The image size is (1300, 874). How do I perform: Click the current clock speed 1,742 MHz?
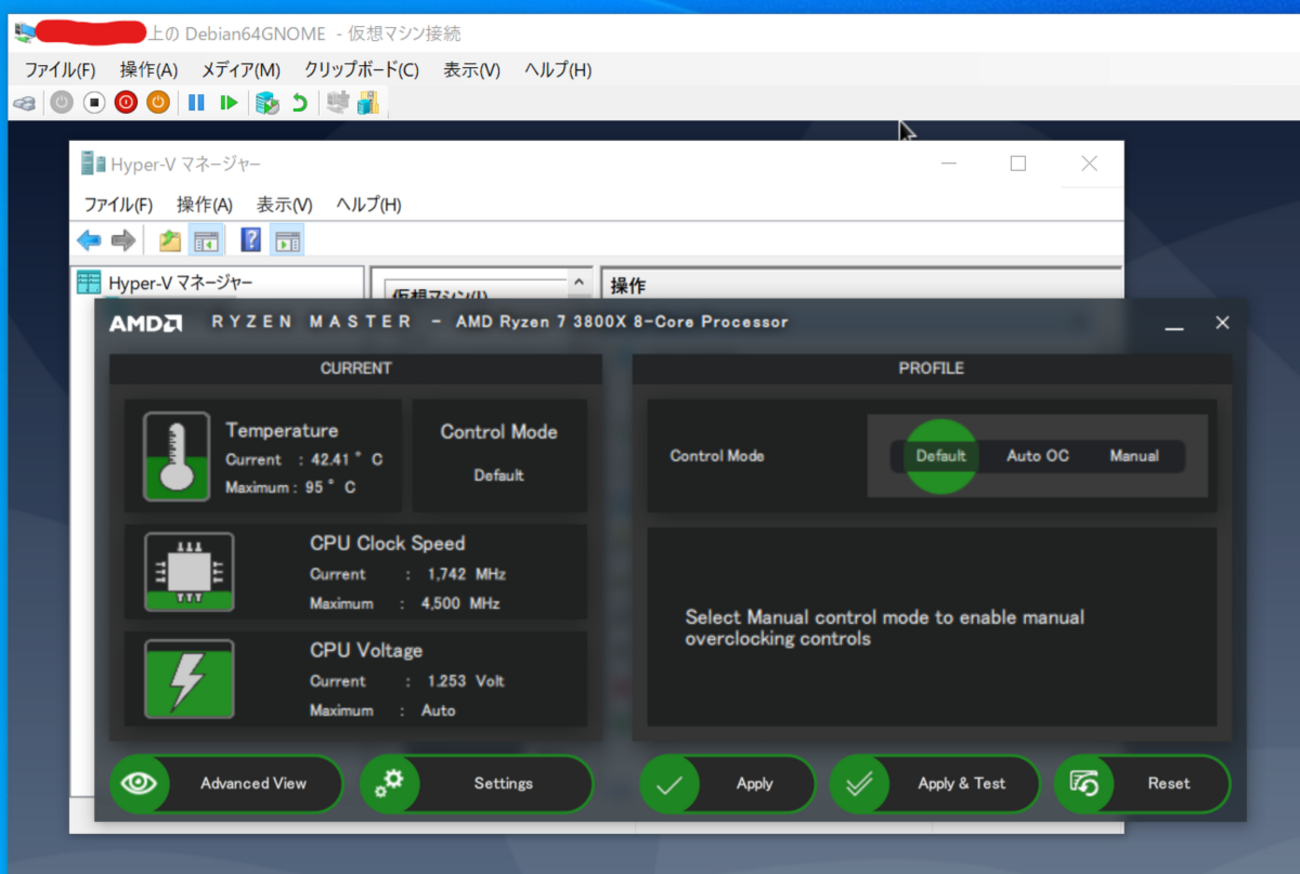(x=466, y=575)
